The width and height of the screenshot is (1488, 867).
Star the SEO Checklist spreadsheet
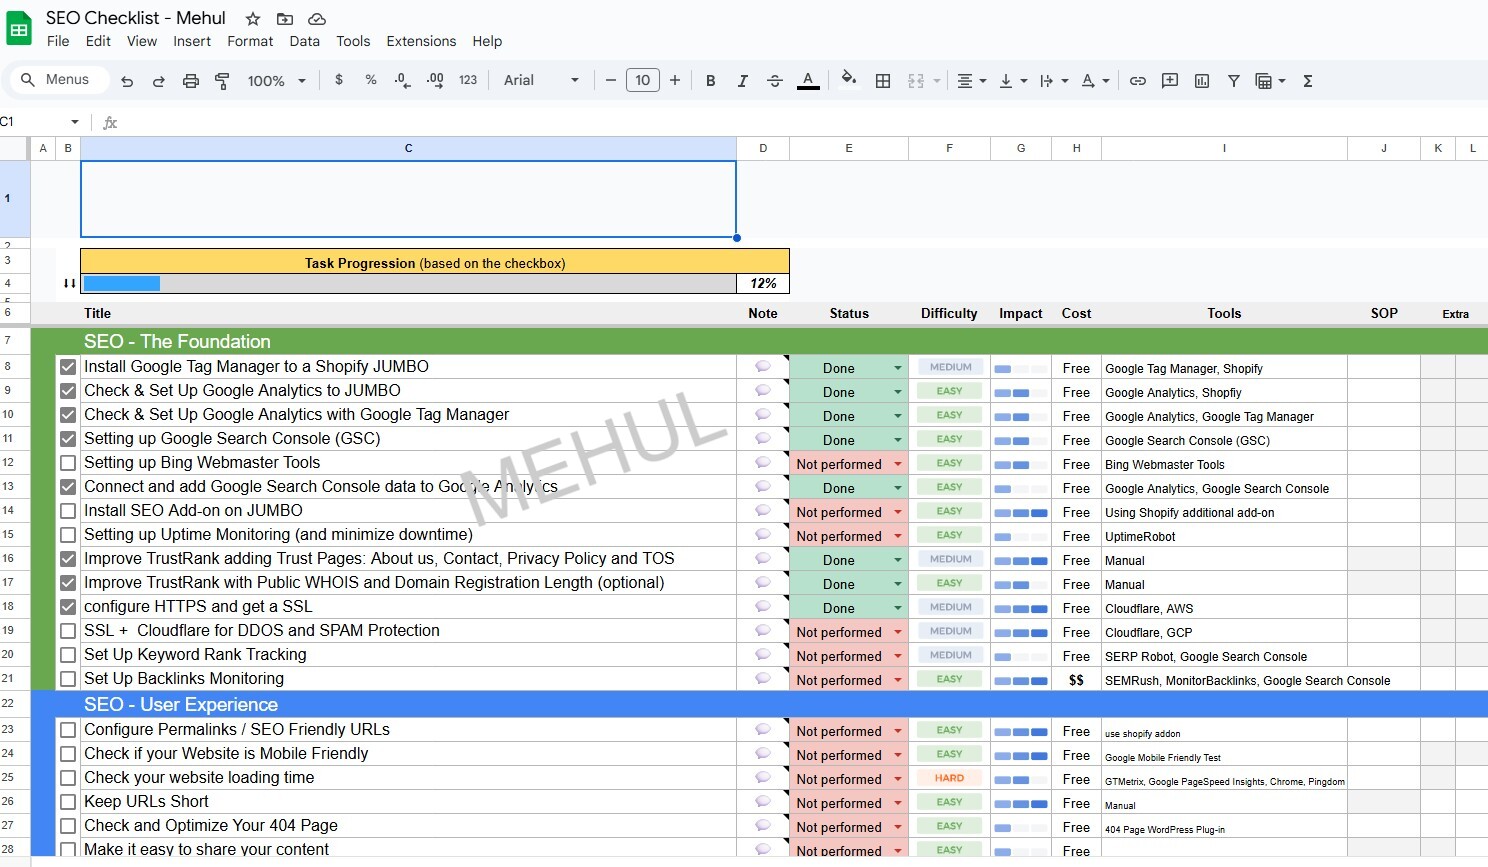tap(252, 18)
